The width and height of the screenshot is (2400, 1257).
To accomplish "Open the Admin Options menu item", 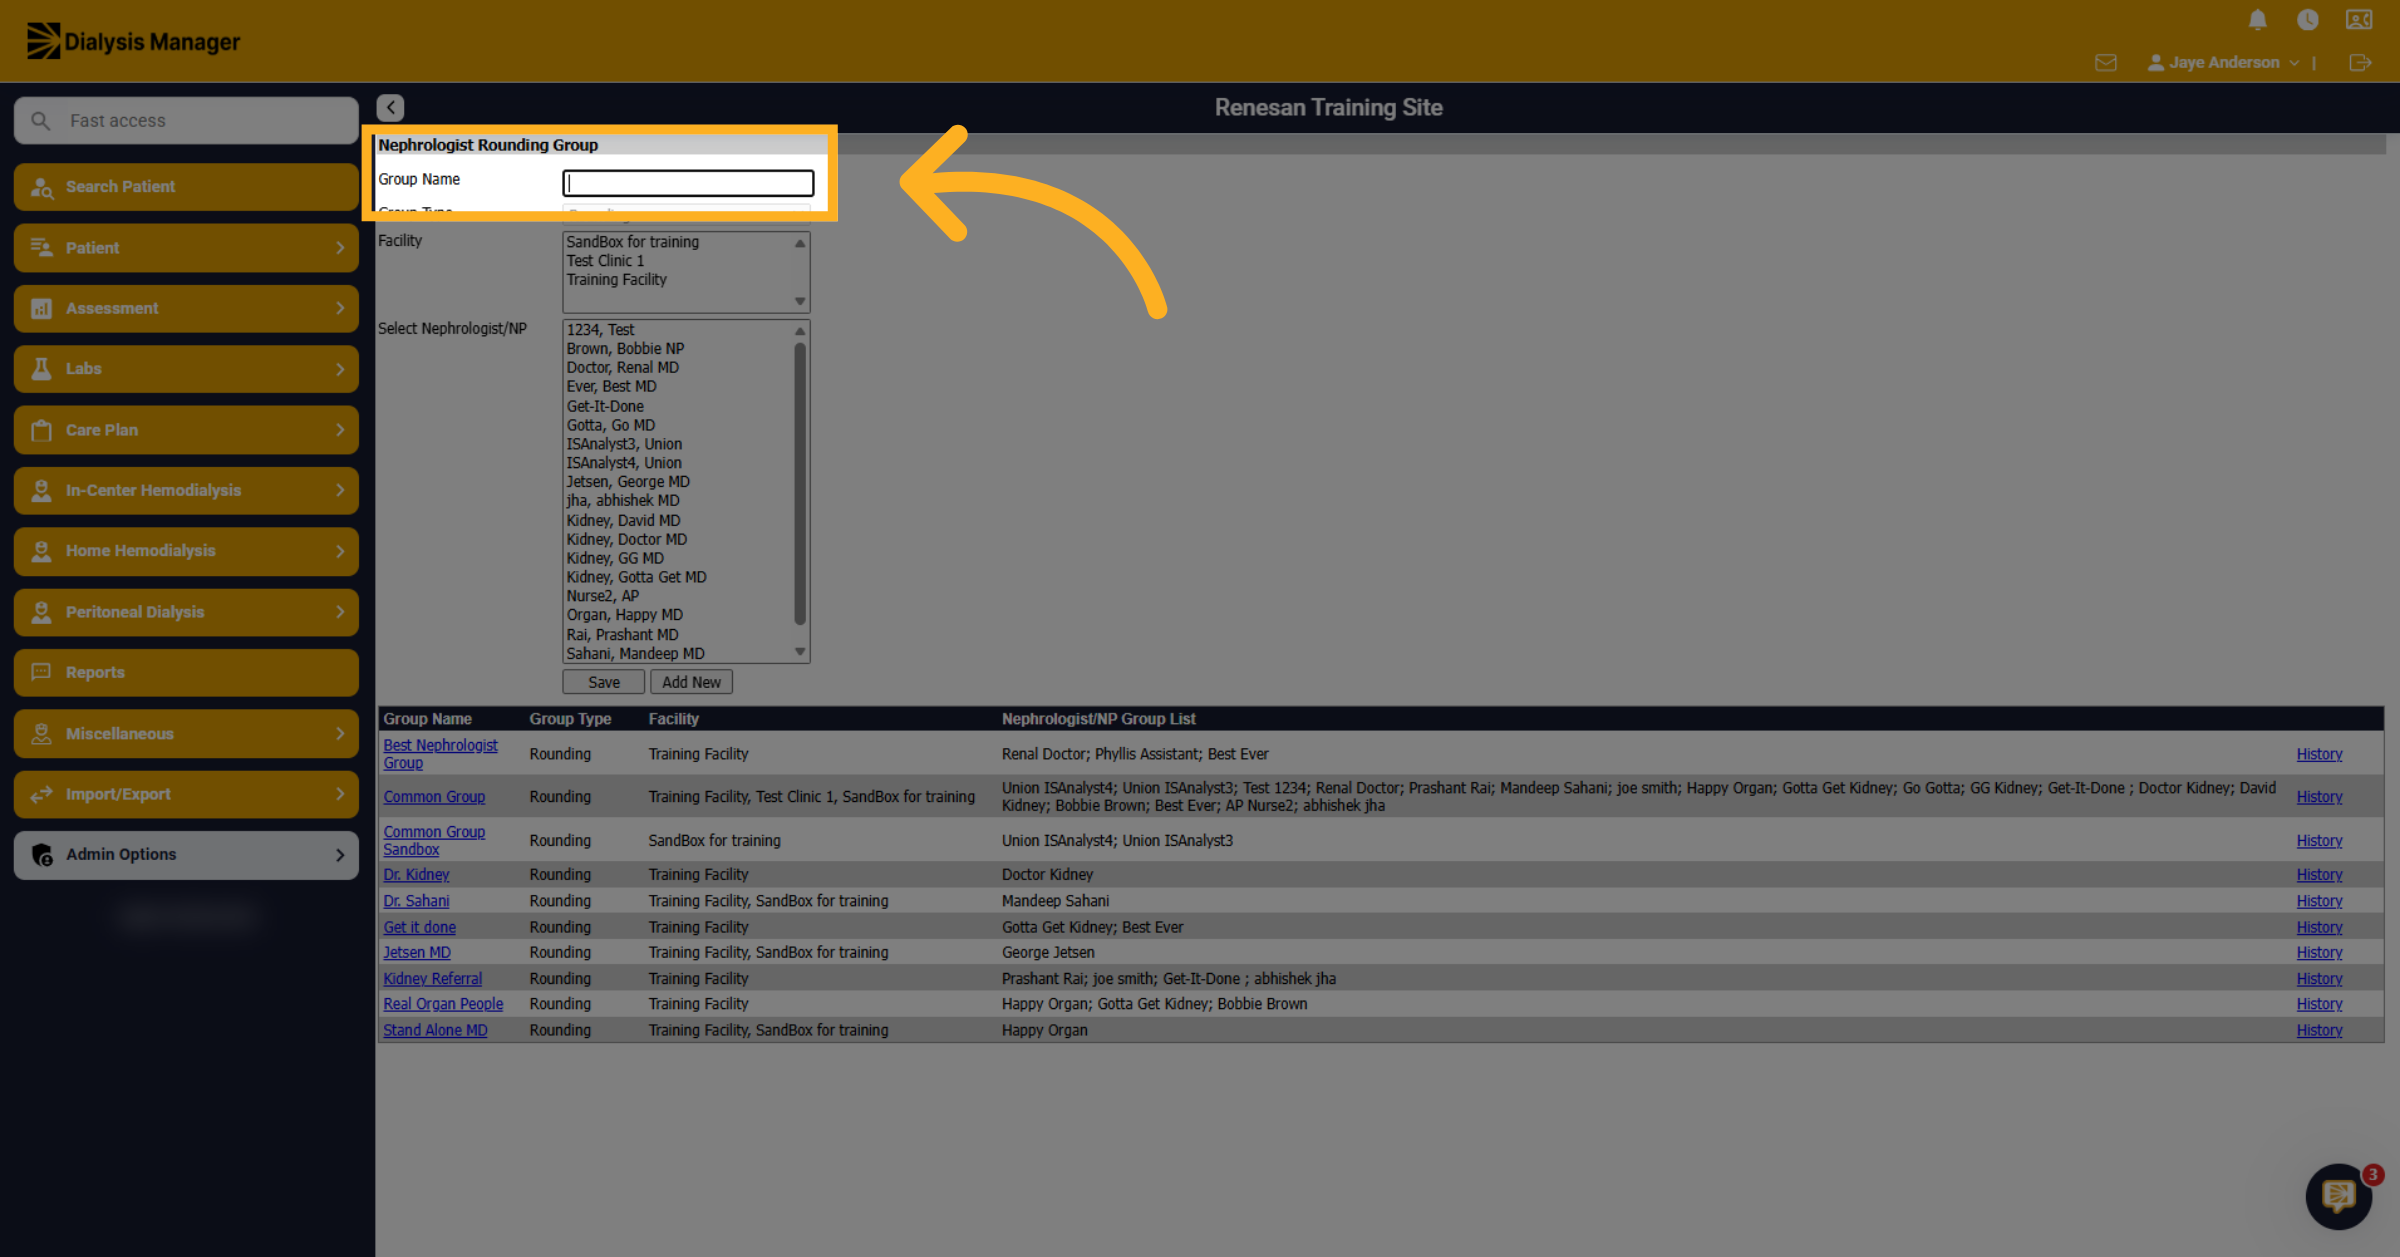I will [186, 855].
